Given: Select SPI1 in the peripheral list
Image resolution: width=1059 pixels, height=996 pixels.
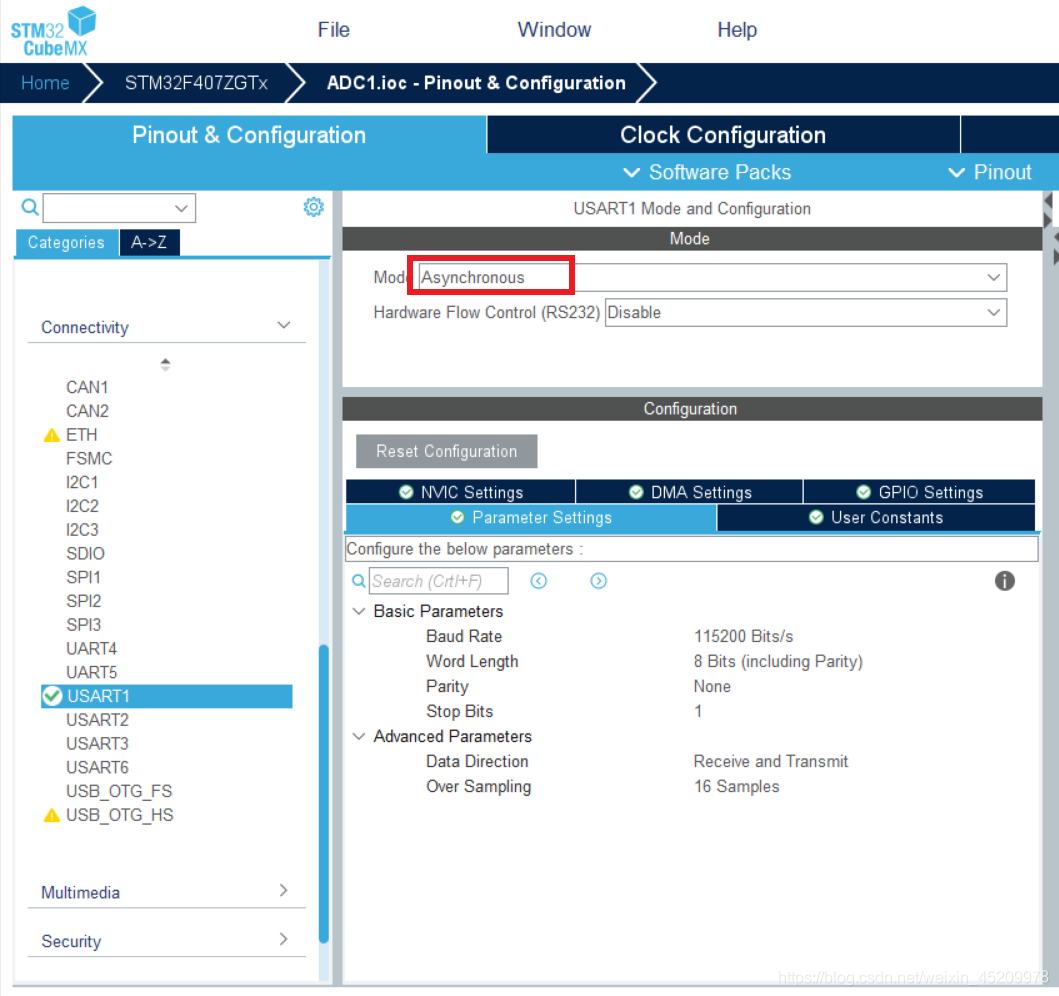Looking at the screenshot, I should pos(84,577).
